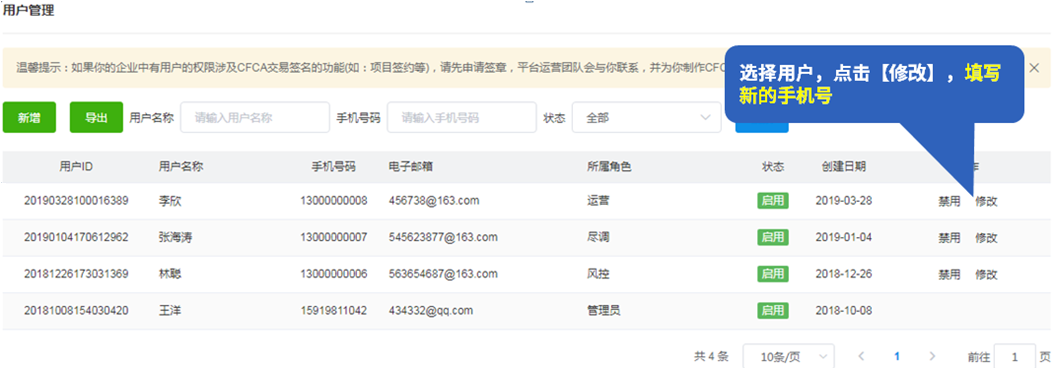Click the 电子邮箱 column header
The width and height of the screenshot is (1056, 369).
[x=411, y=167]
